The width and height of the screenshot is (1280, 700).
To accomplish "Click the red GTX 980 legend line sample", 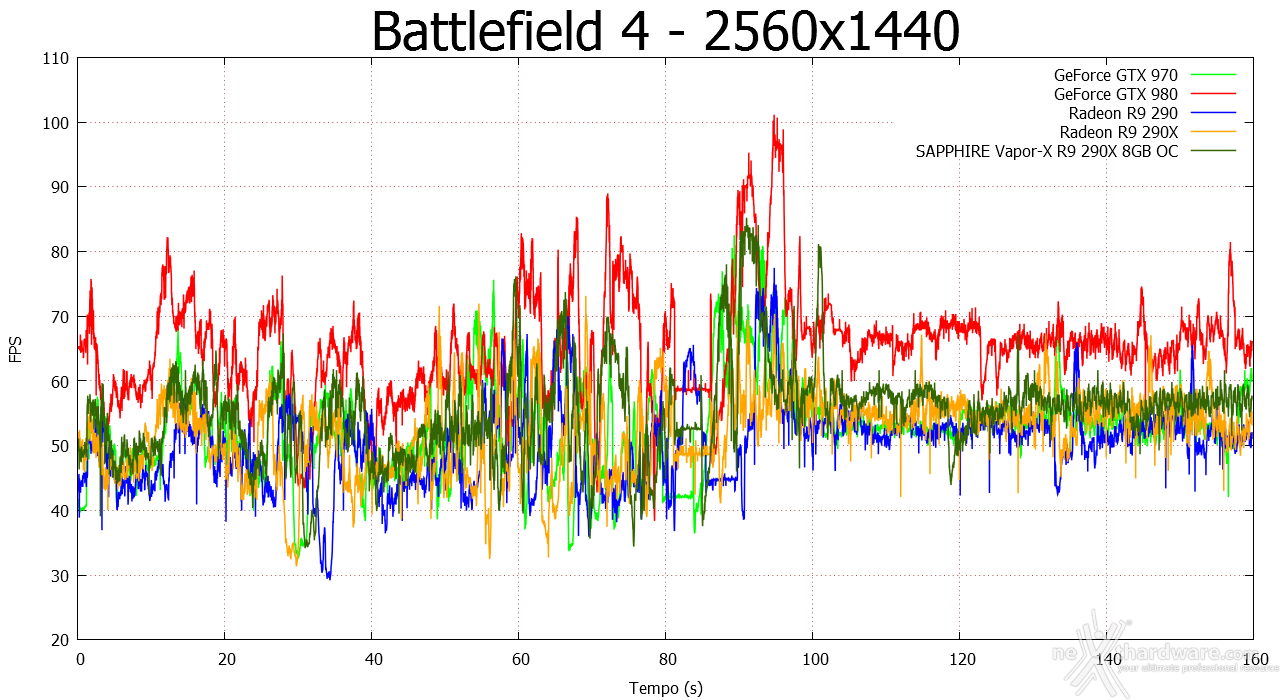I will 1211,94.
